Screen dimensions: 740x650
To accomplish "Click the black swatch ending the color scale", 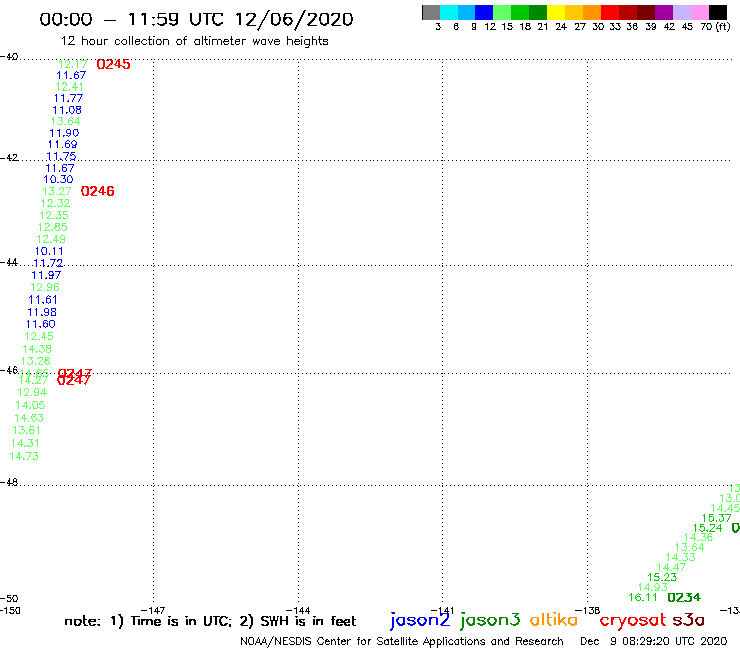I will 718,12.
